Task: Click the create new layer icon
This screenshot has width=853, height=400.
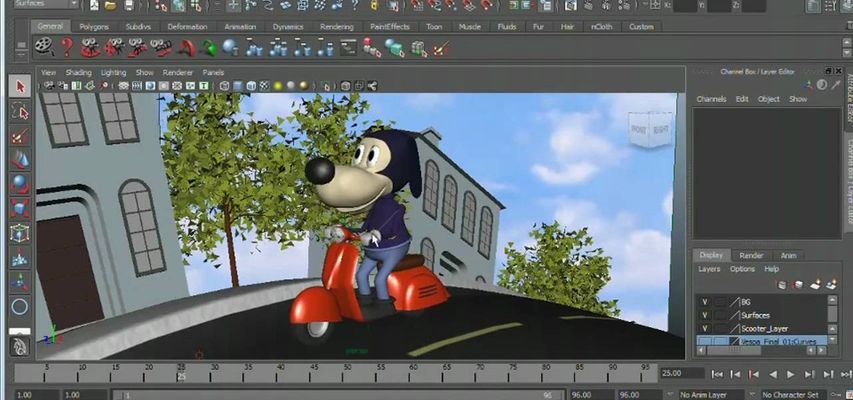Action: click(814, 284)
